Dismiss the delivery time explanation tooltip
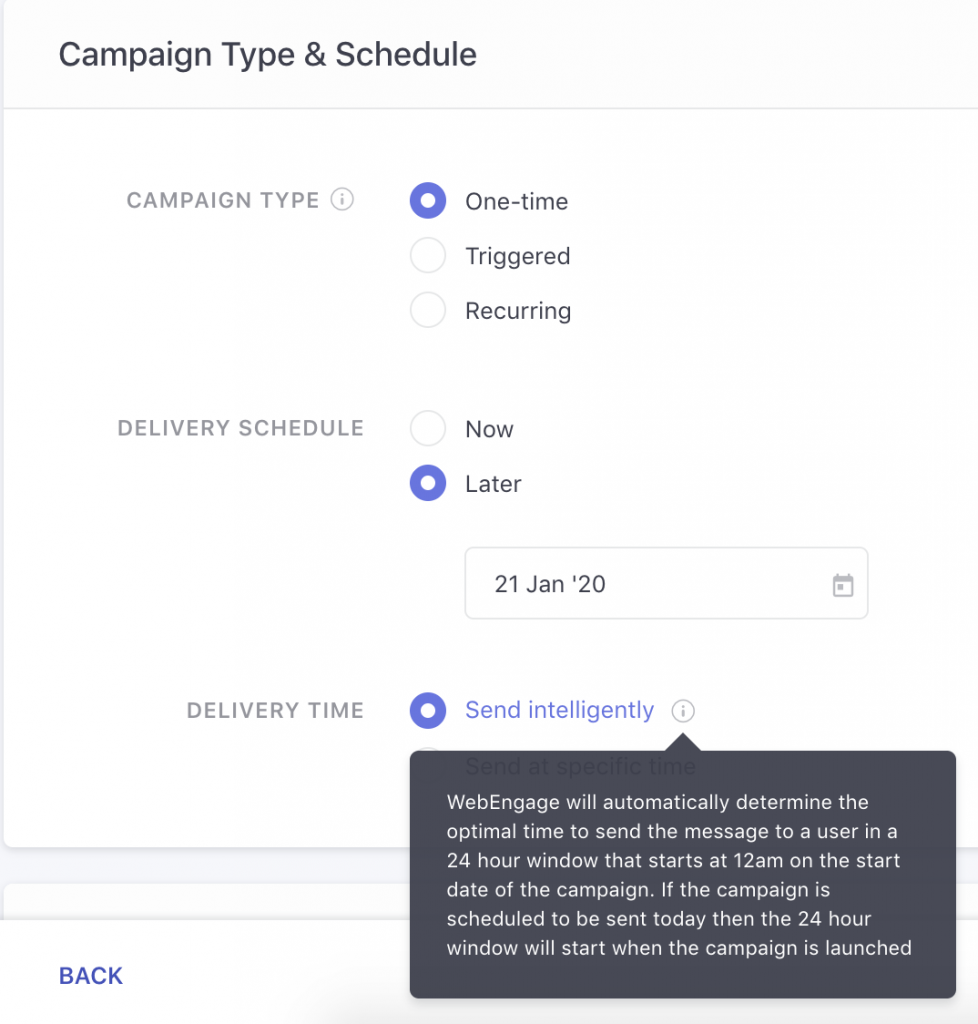Image resolution: width=978 pixels, height=1024 pixels. pos(684,875)
